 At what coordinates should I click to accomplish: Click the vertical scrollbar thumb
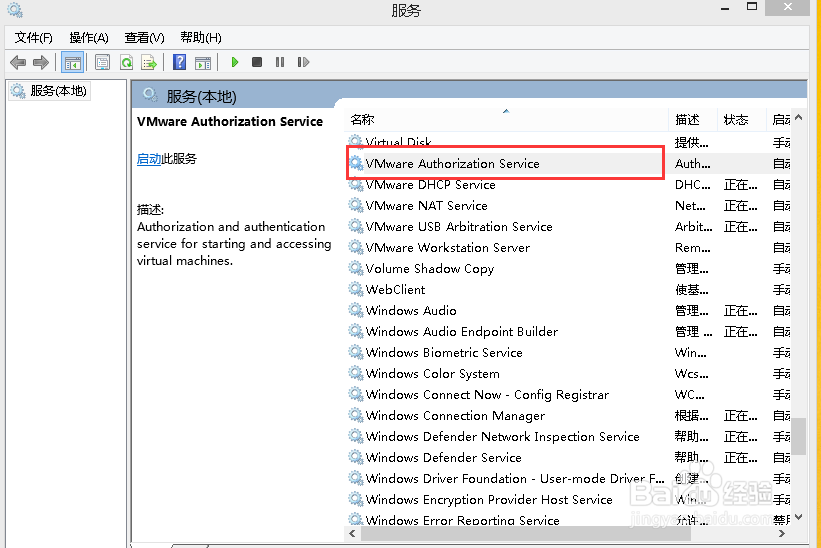point(798,436)
